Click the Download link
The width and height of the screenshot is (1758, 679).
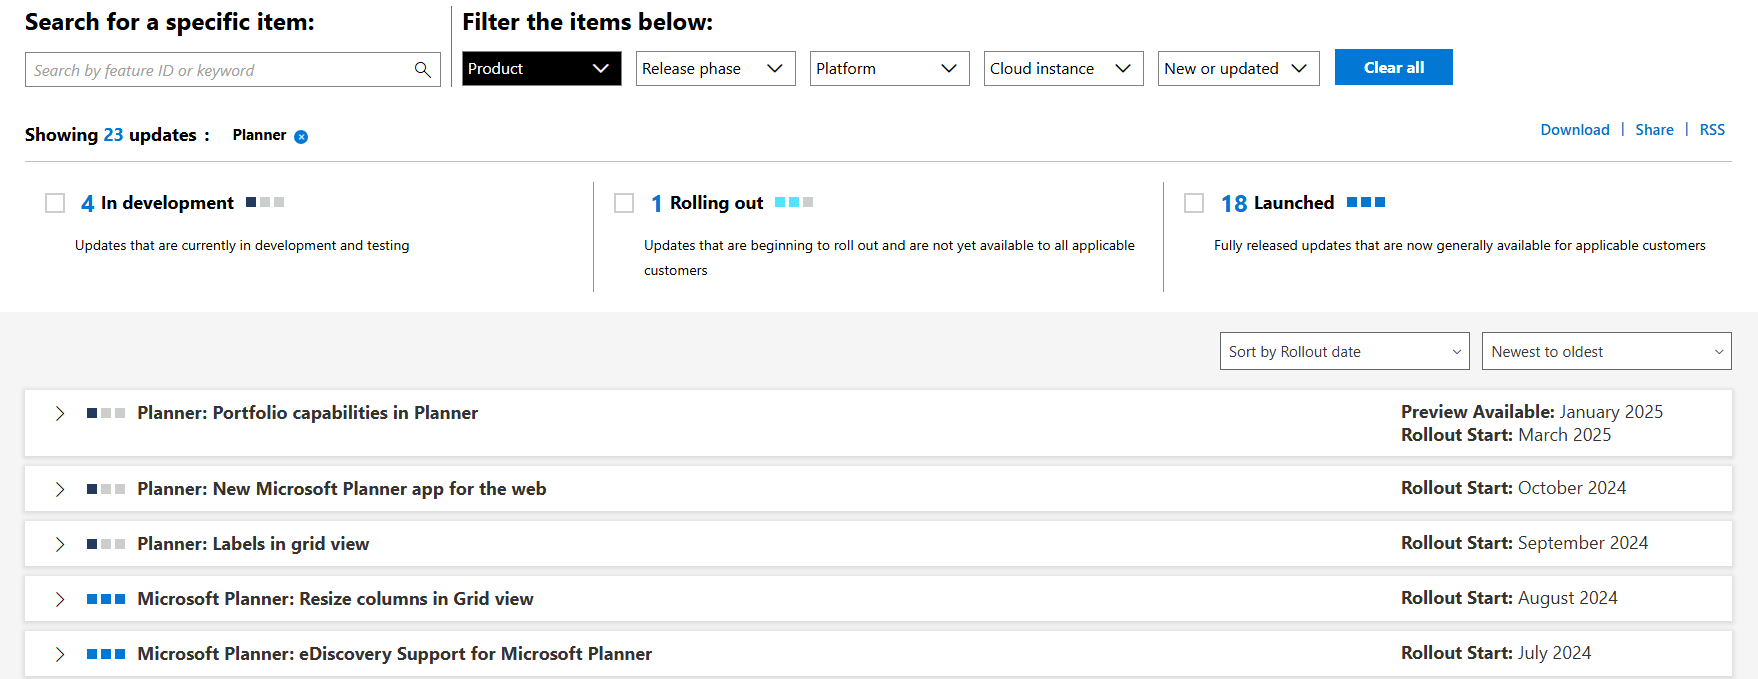pyautogui.click(x=1574, y=130)
